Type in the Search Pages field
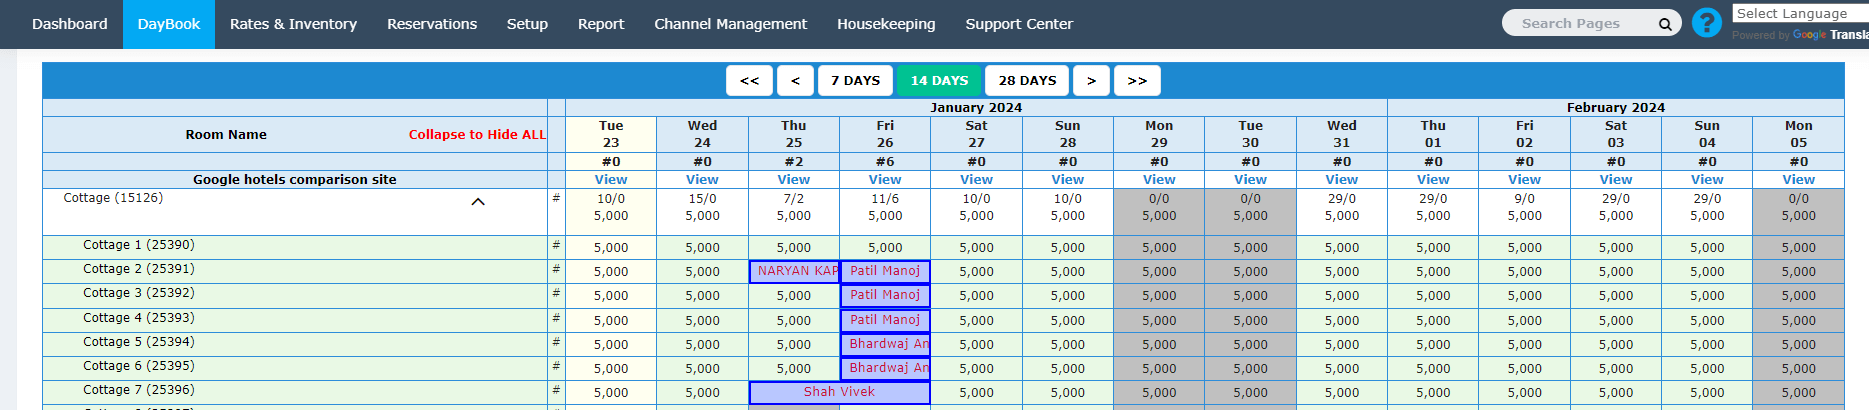 click(1580, 24)
